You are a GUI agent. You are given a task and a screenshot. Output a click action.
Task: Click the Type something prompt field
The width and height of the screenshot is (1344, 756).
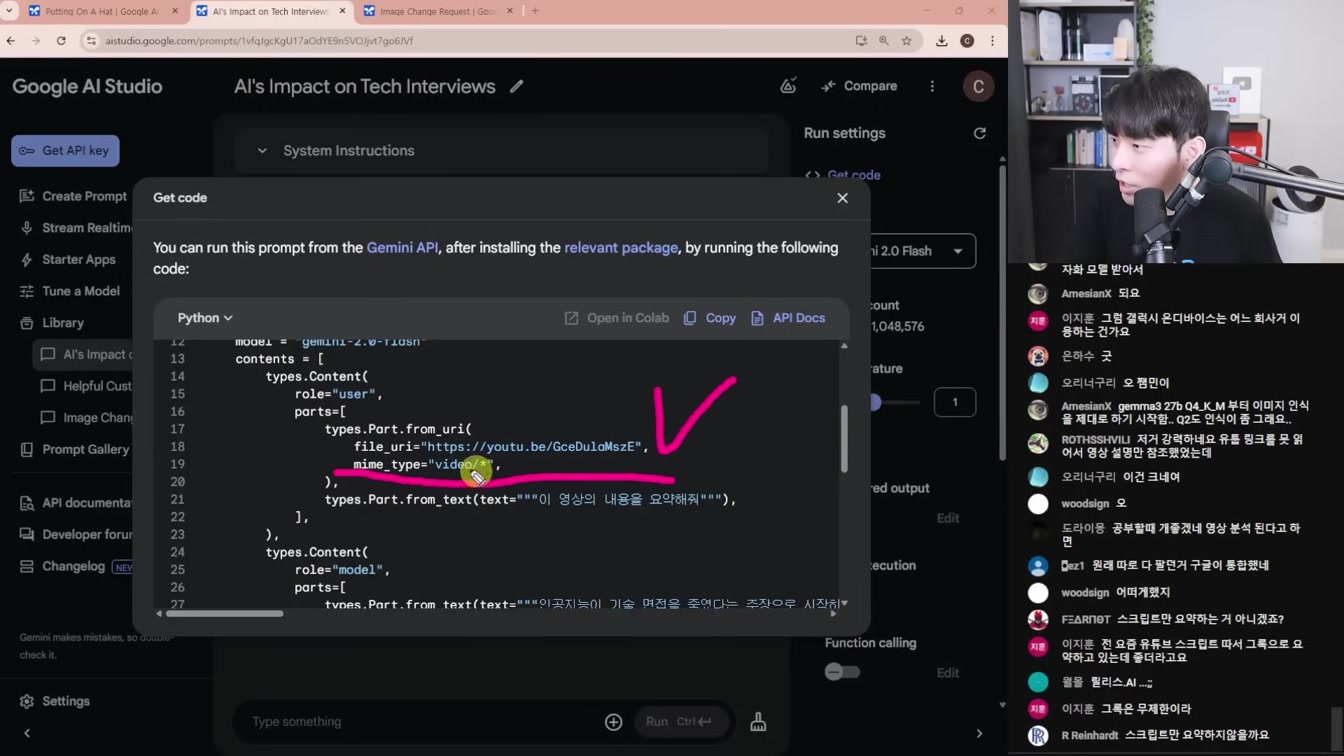[x=420, y=722]
